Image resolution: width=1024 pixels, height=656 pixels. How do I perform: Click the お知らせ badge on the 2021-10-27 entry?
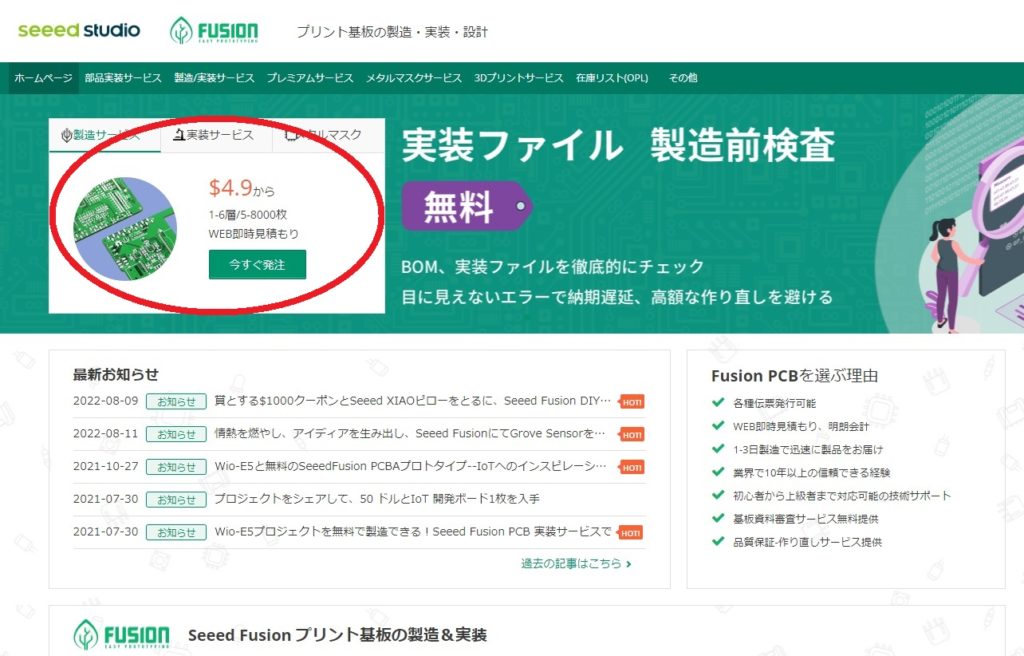pyautogui.click(x=176, y=466)
